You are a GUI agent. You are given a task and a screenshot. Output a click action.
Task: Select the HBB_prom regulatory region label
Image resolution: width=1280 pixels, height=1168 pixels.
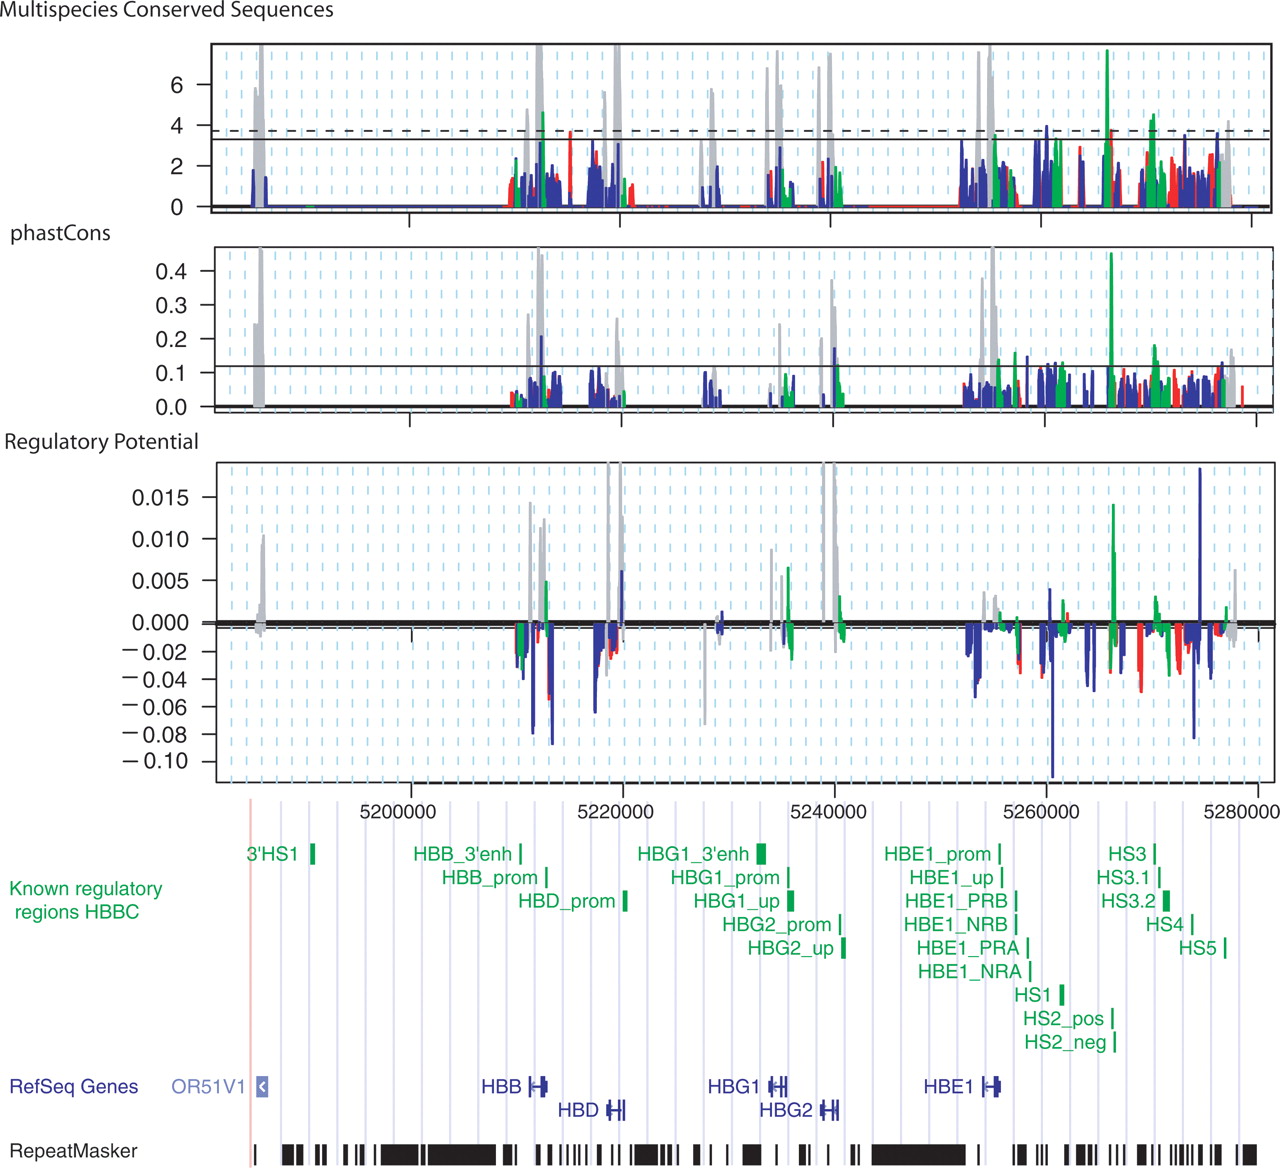click(x=490, y=878)
